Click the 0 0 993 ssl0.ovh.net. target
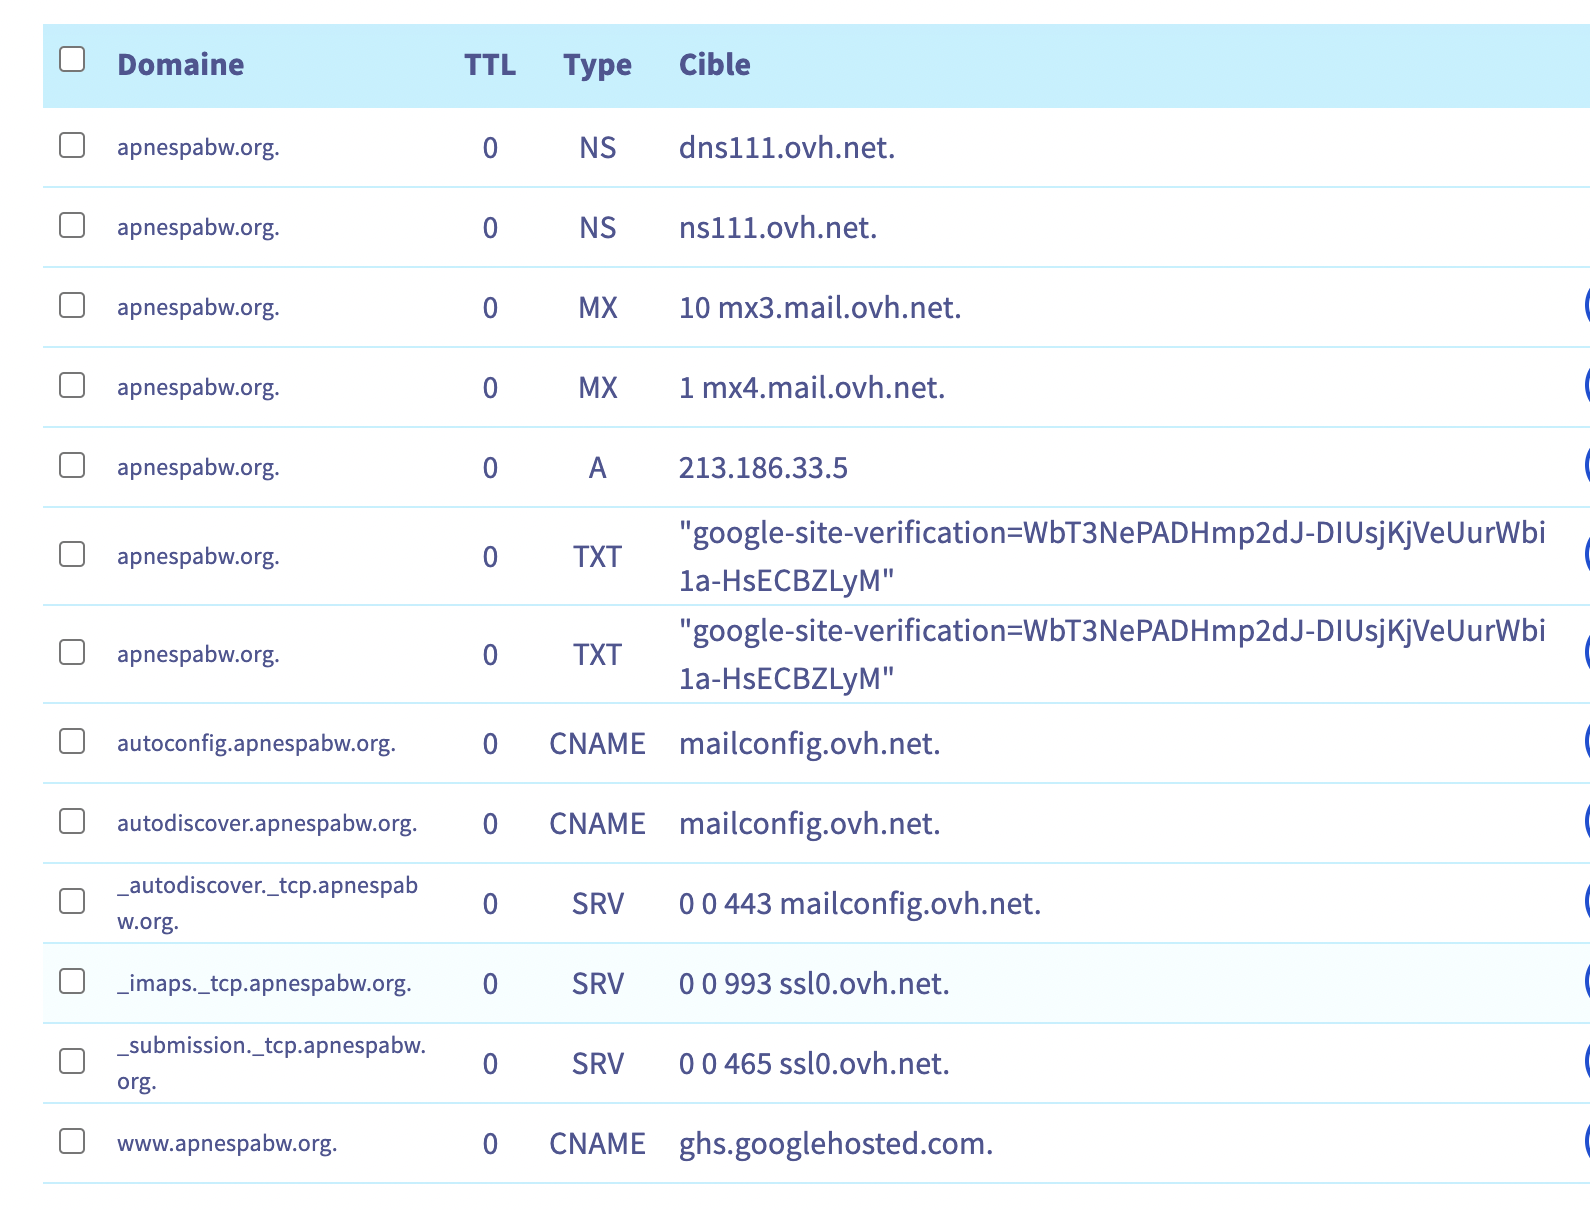This screenshot has height=1210, width=1590. pyautogui.click(x=814, y=984)
